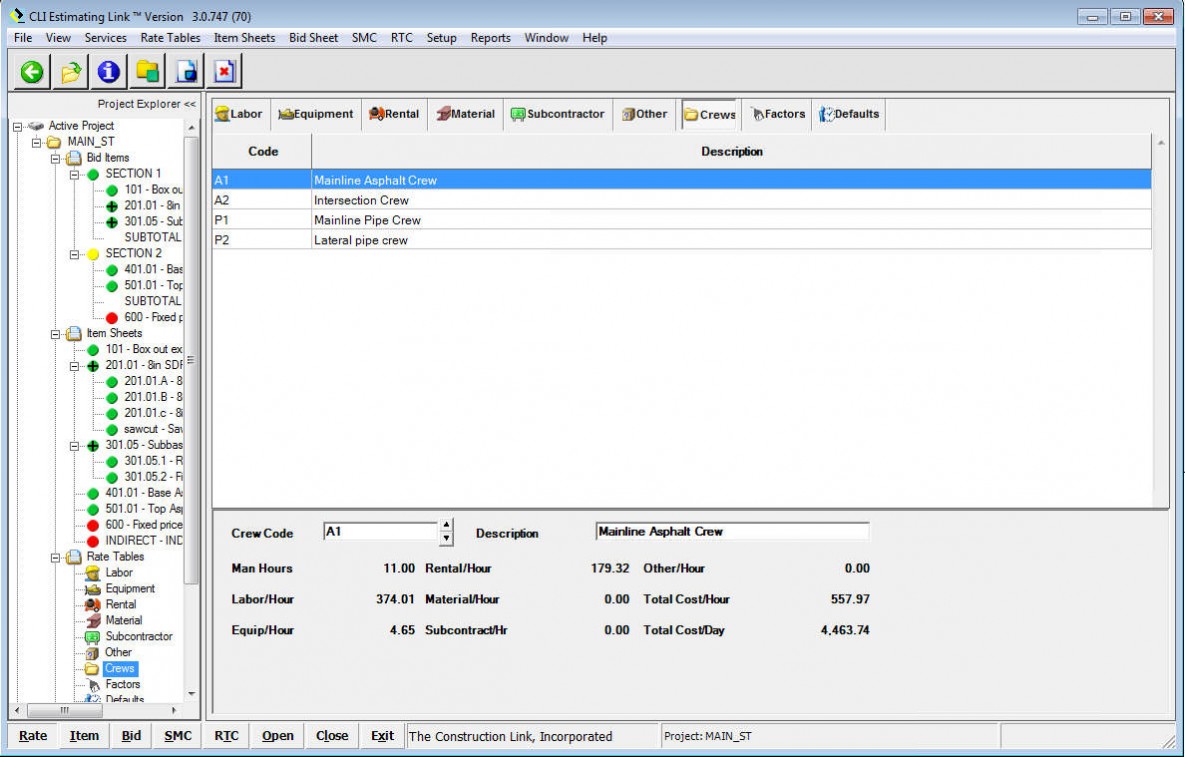Collapse the MAIN_ST tree node
This screenshot has height=757, width=1185.
(36, 142)
